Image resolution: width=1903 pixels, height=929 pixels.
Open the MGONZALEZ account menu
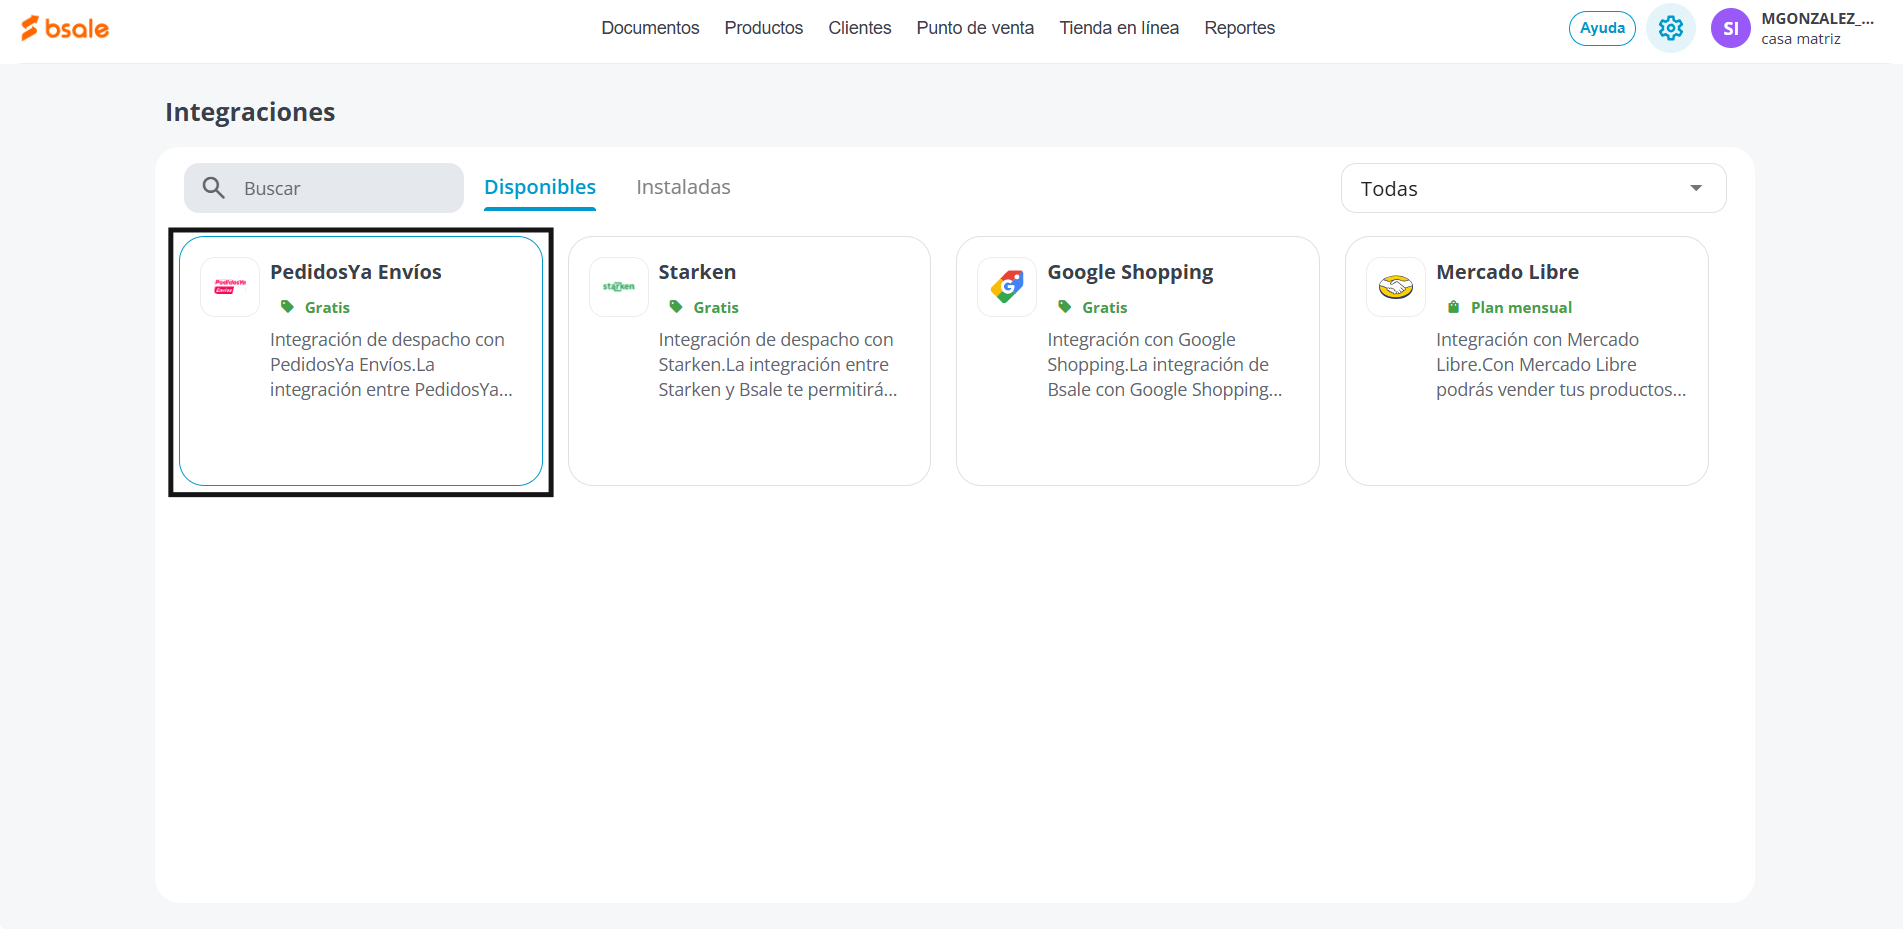pos(1817,19)
